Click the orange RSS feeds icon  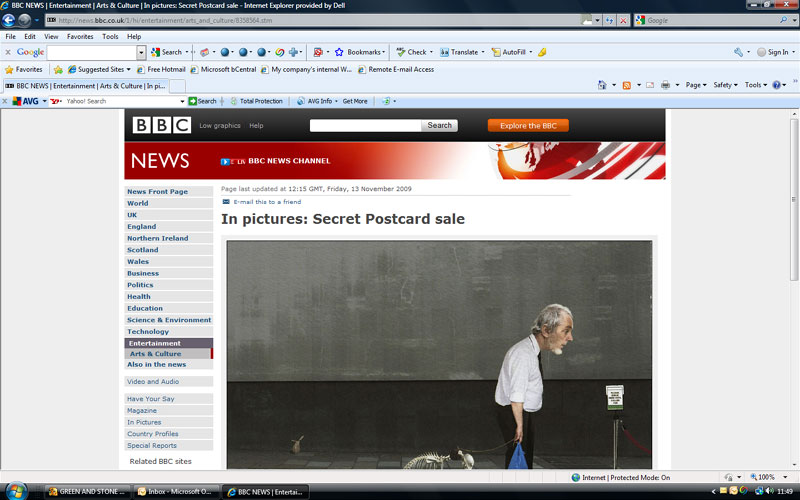[x=627, y=85]
